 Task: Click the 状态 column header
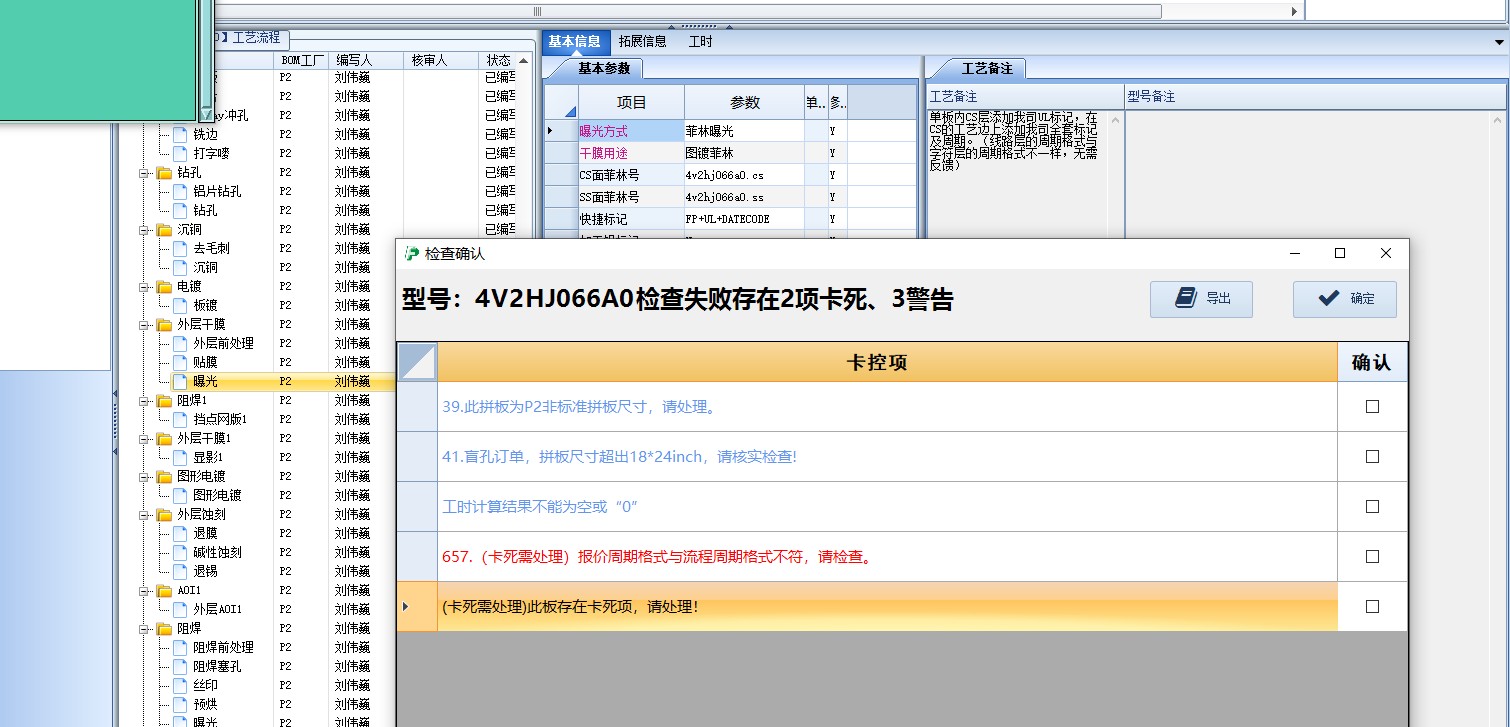tap(498, 60)
